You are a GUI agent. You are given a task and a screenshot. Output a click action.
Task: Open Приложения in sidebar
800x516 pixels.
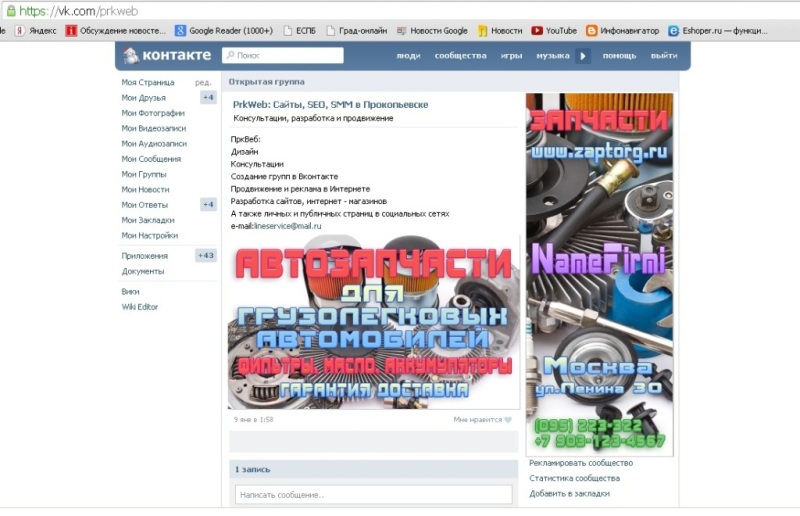(x=144, y=256)
